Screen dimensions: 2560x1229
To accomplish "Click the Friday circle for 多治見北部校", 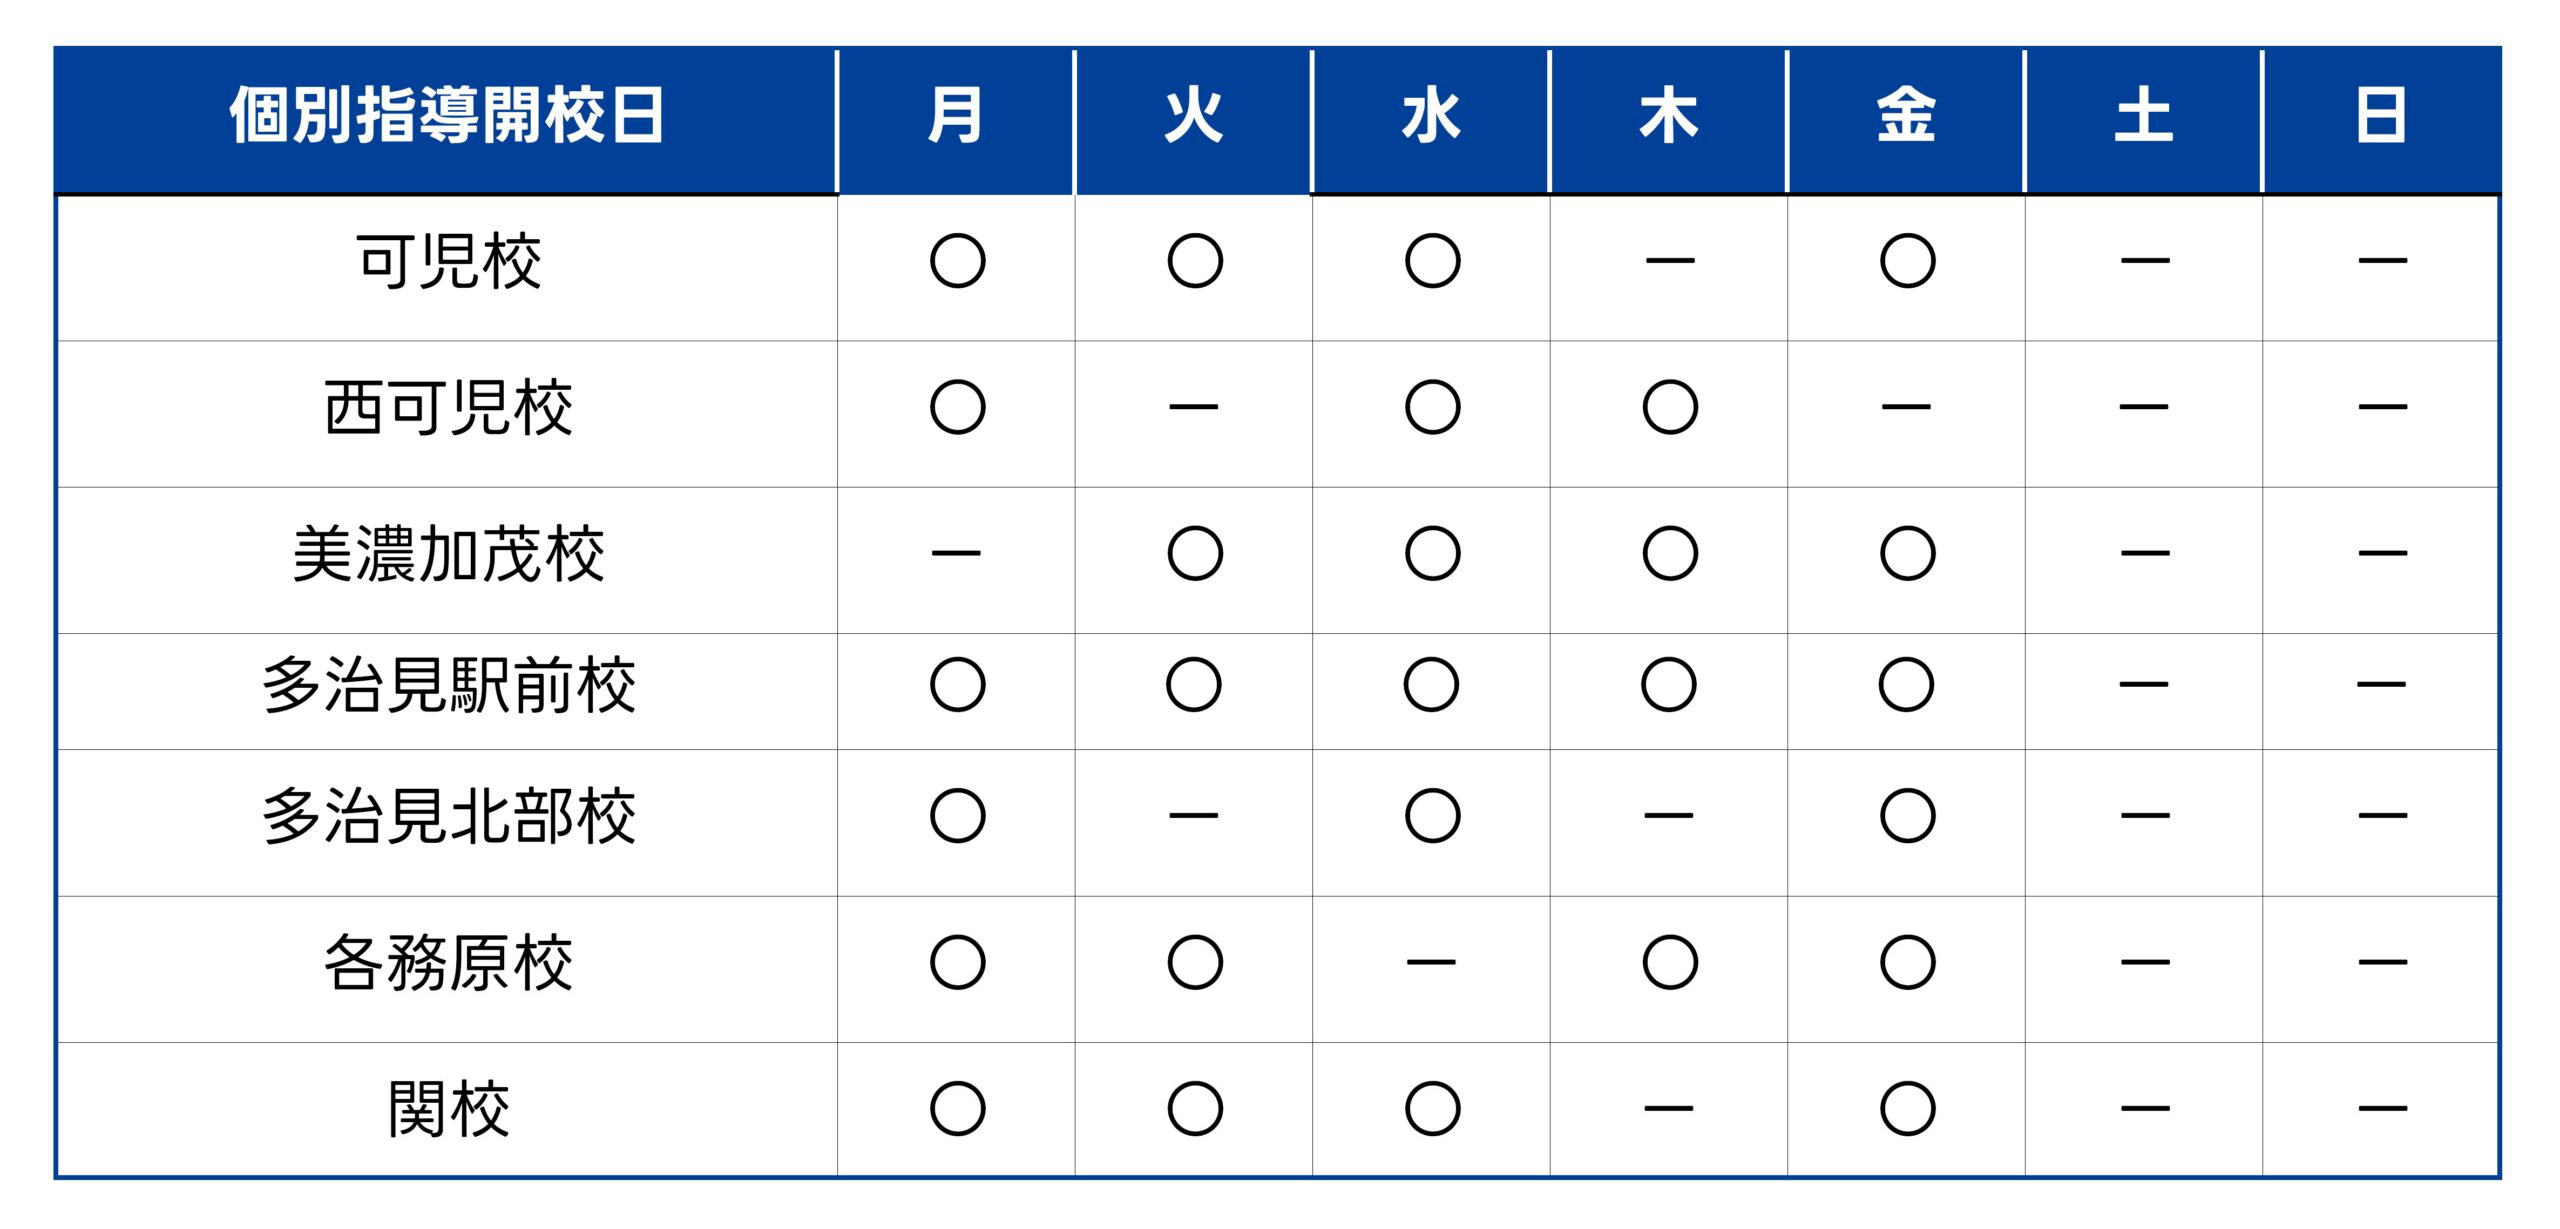I will pyautogui.click(x=1907, y=815).
